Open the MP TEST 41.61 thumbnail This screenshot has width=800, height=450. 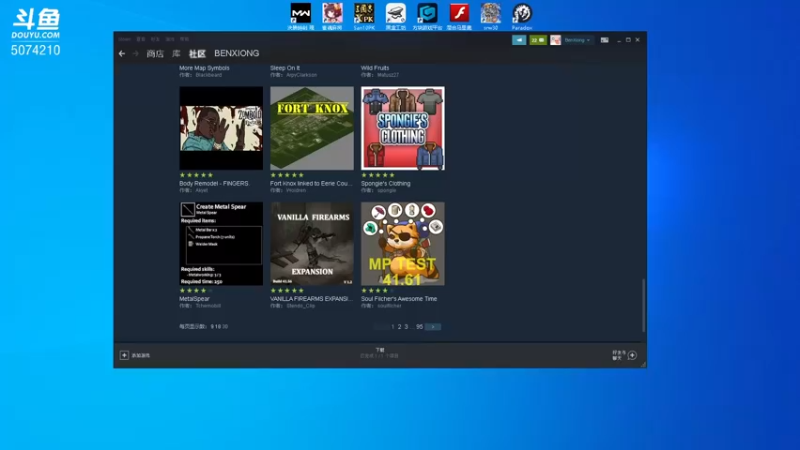pyautogui.click(x=403, y=243)
